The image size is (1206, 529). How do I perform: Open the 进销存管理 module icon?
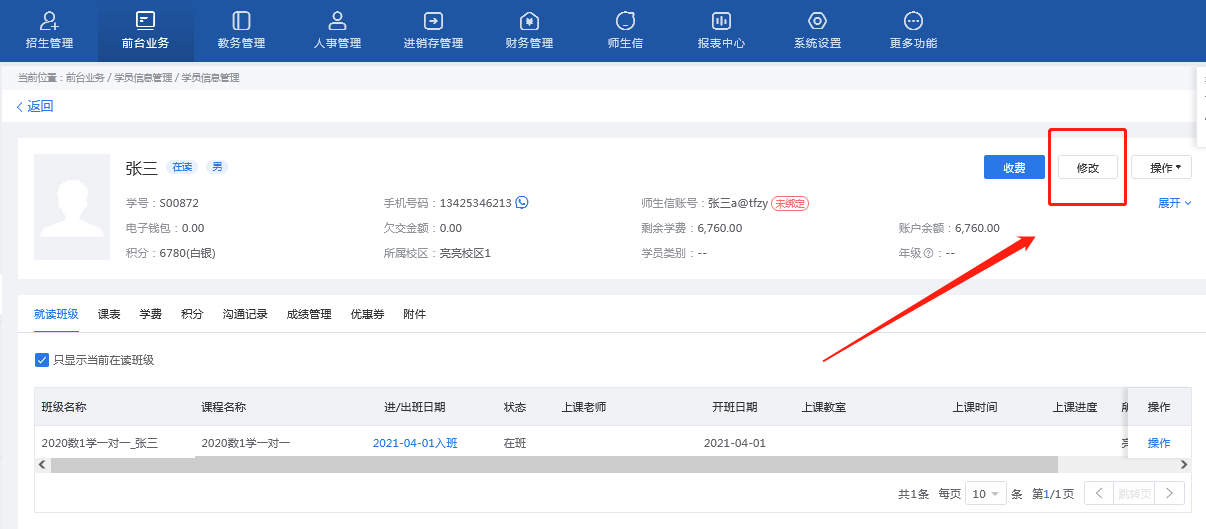[x=433, y=20]
